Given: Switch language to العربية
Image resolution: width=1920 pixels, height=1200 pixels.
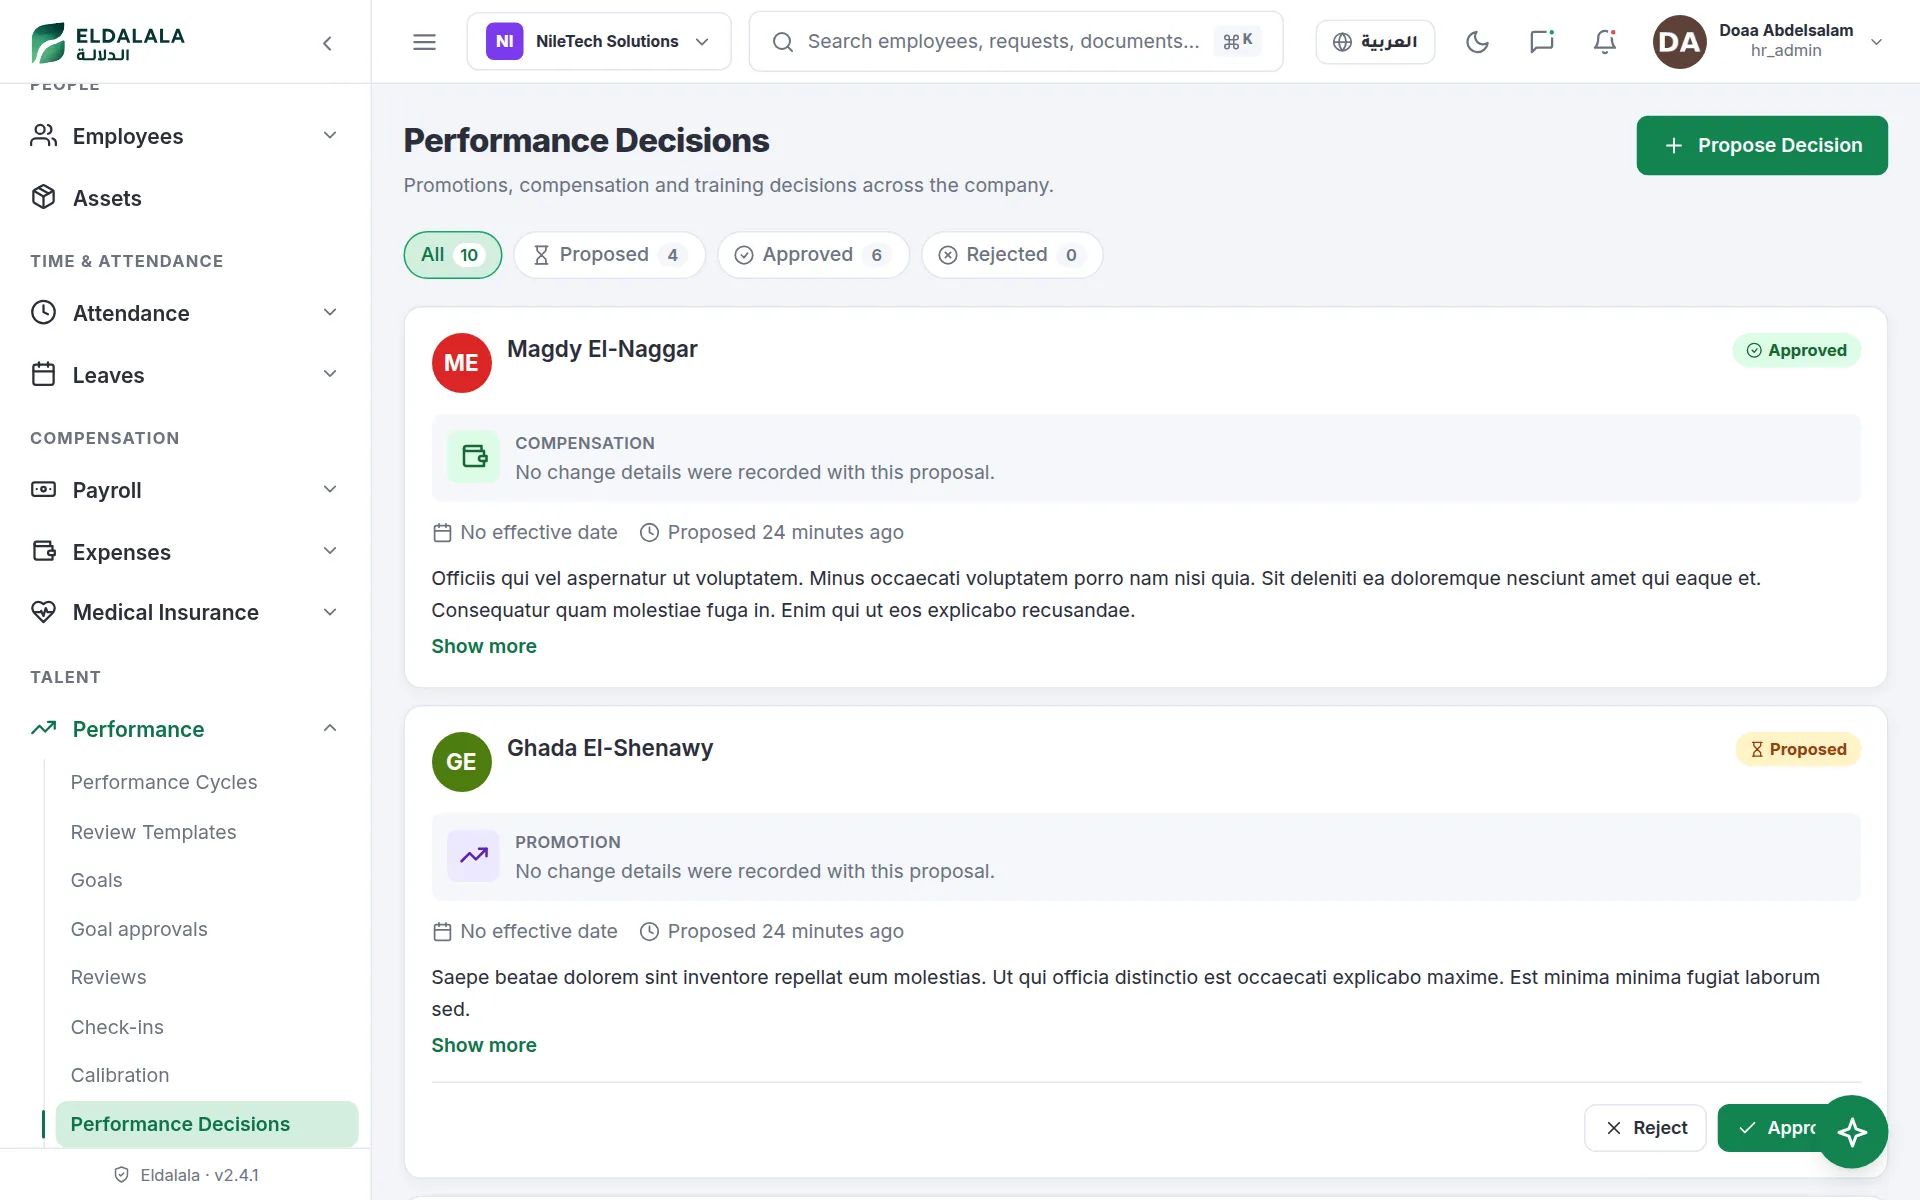Looking at the screenshot, I should tap(1375, 42).
